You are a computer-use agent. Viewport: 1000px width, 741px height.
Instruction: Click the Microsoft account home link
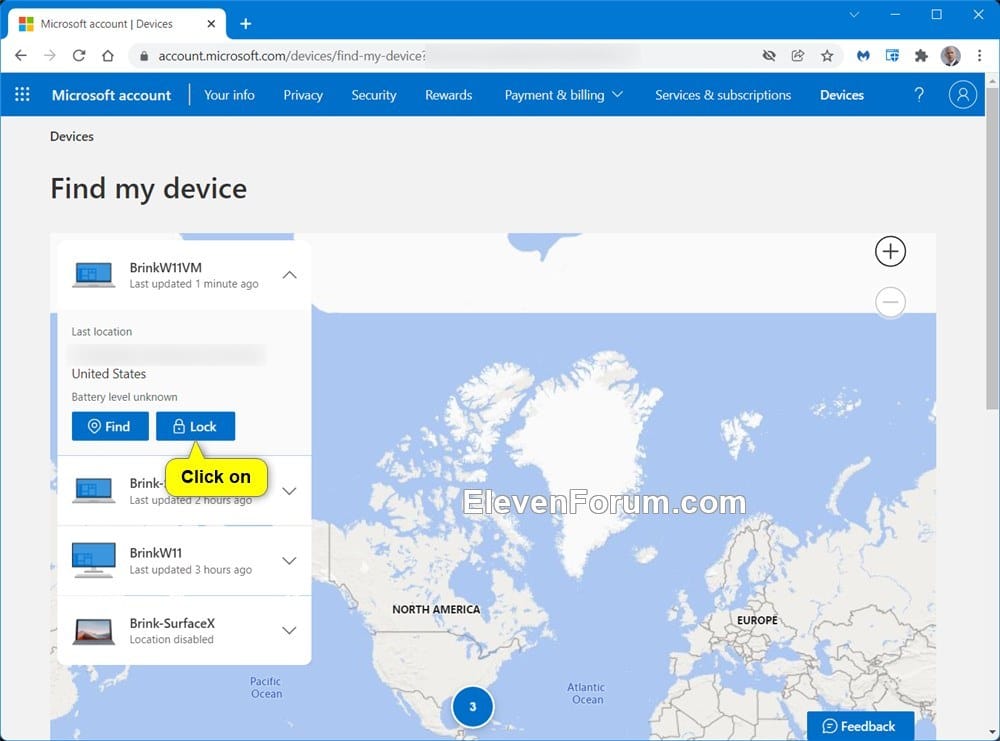pos(112,95)
